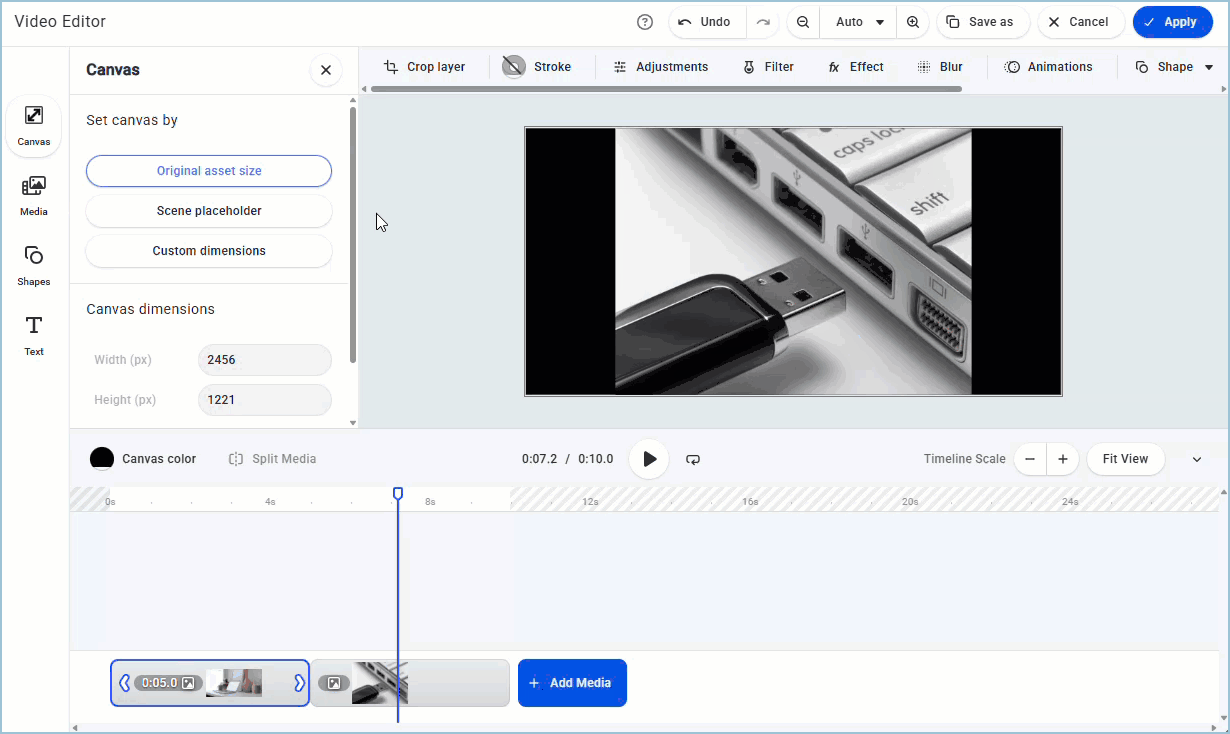The image size is (1230, 734).
Task: Collapse the timeline with chevron arrow
Action: [x=1197, y=460]
